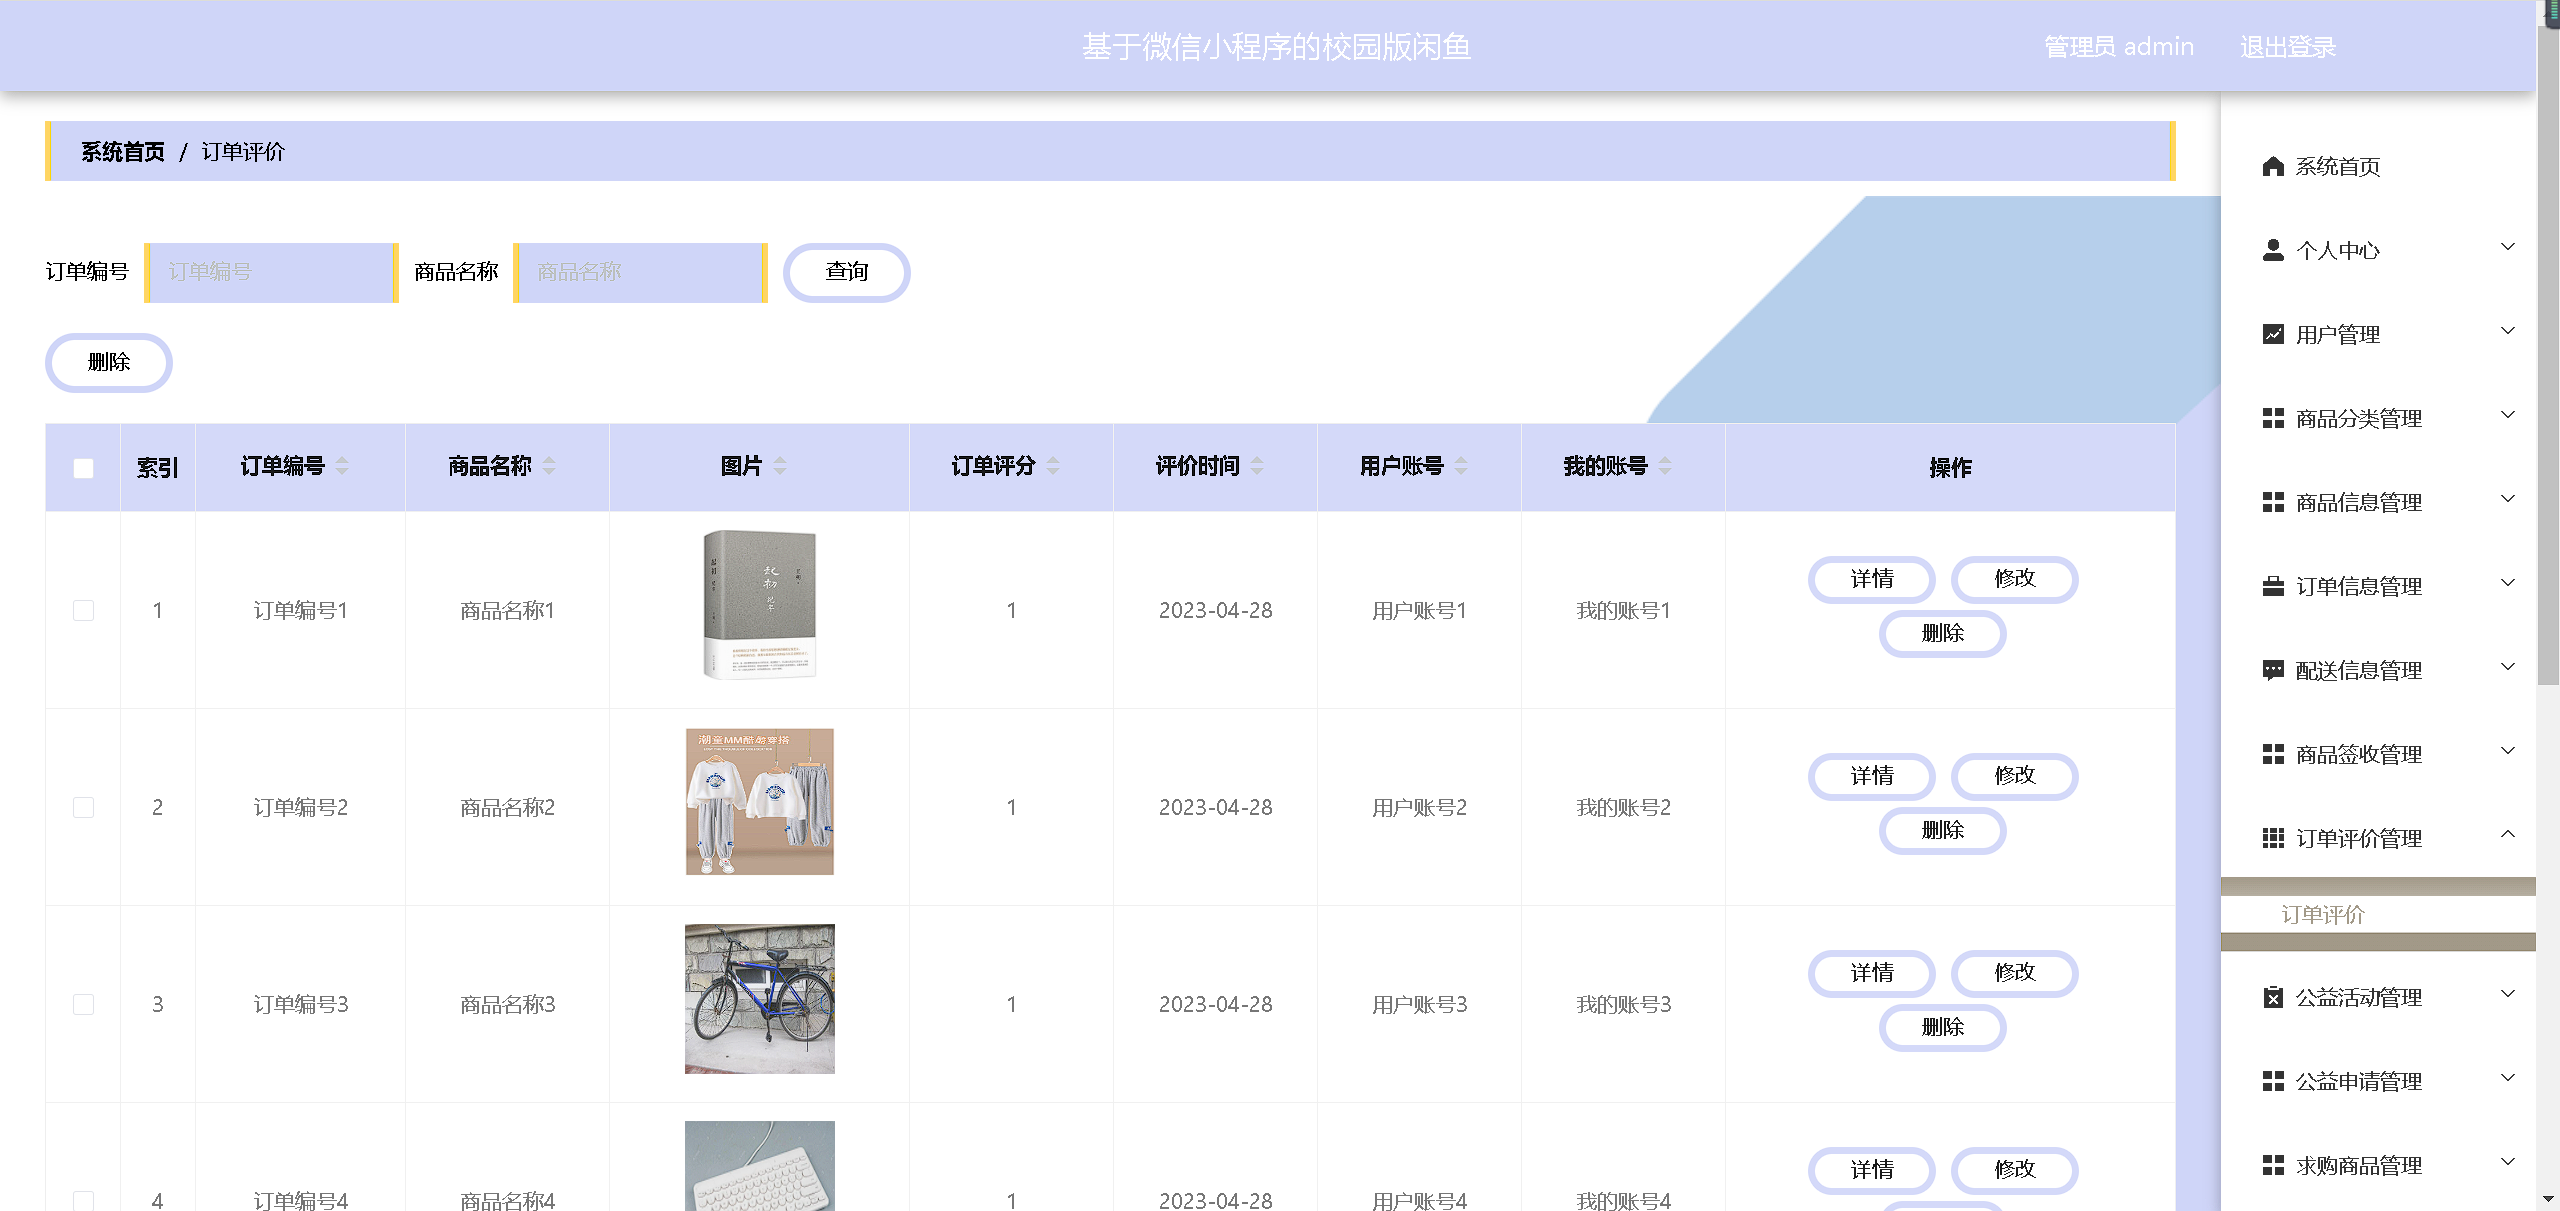The height and width of the screenshot is (1211, 2560).
Task: Click the home icon beside 系统首页 in sidebar
Action: (2272, 166)
